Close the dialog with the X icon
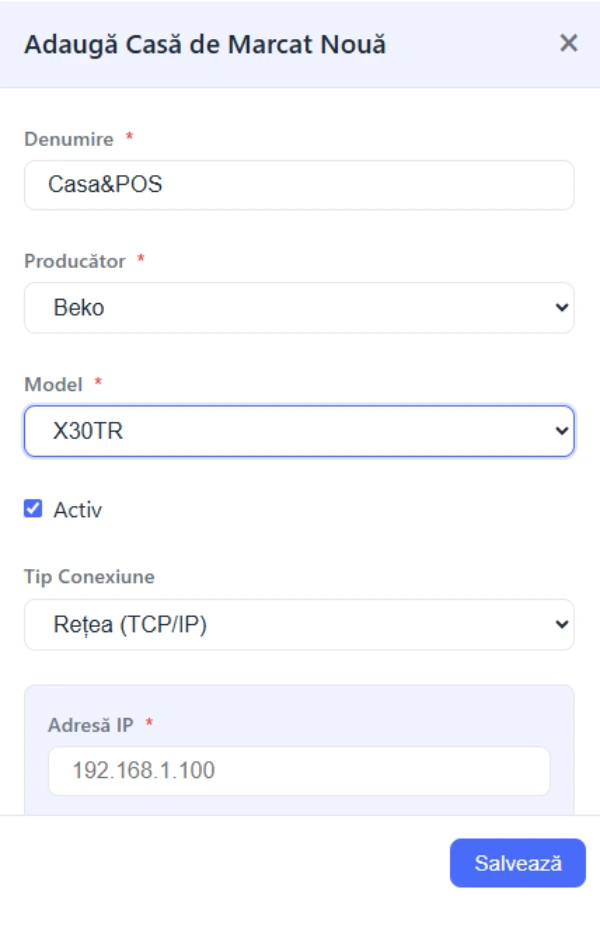The height and width of the screenshot is (931, 600). pyautogui.click(x=568, y=43)
